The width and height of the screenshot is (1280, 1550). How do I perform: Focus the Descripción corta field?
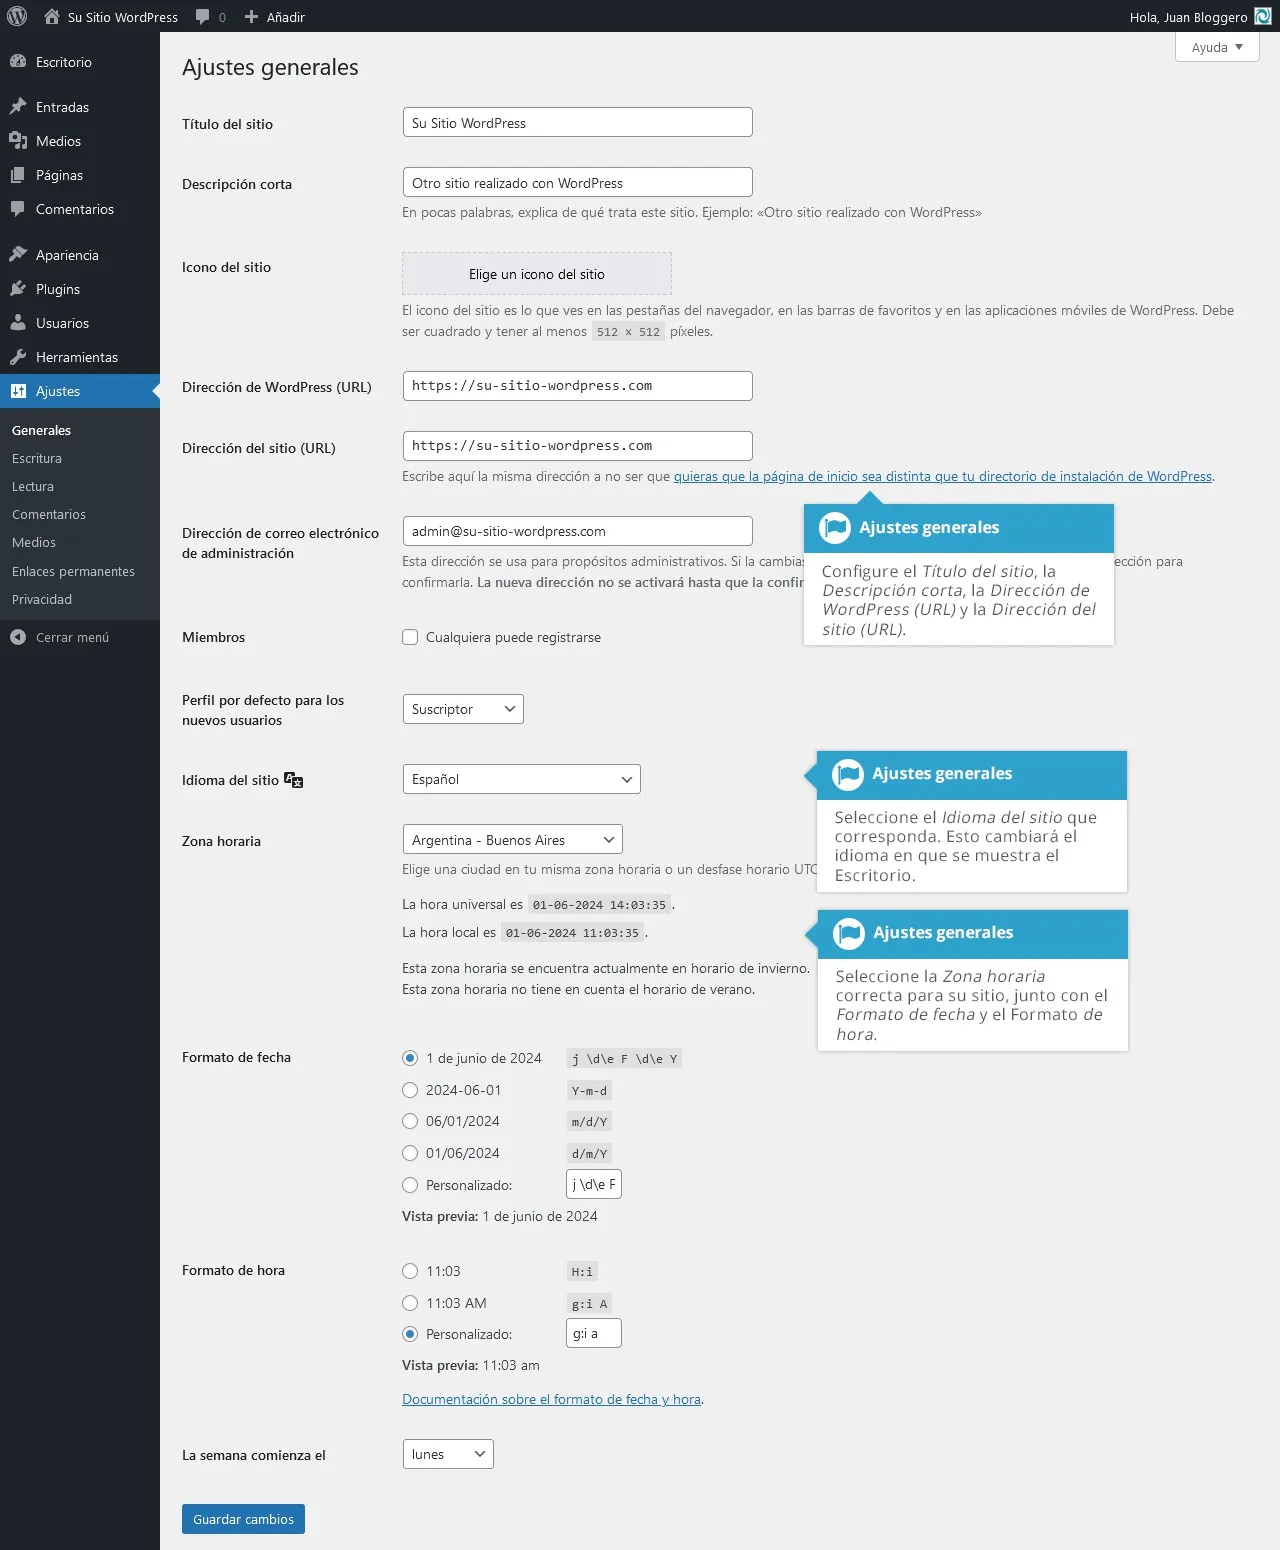(x=577, y=182)
